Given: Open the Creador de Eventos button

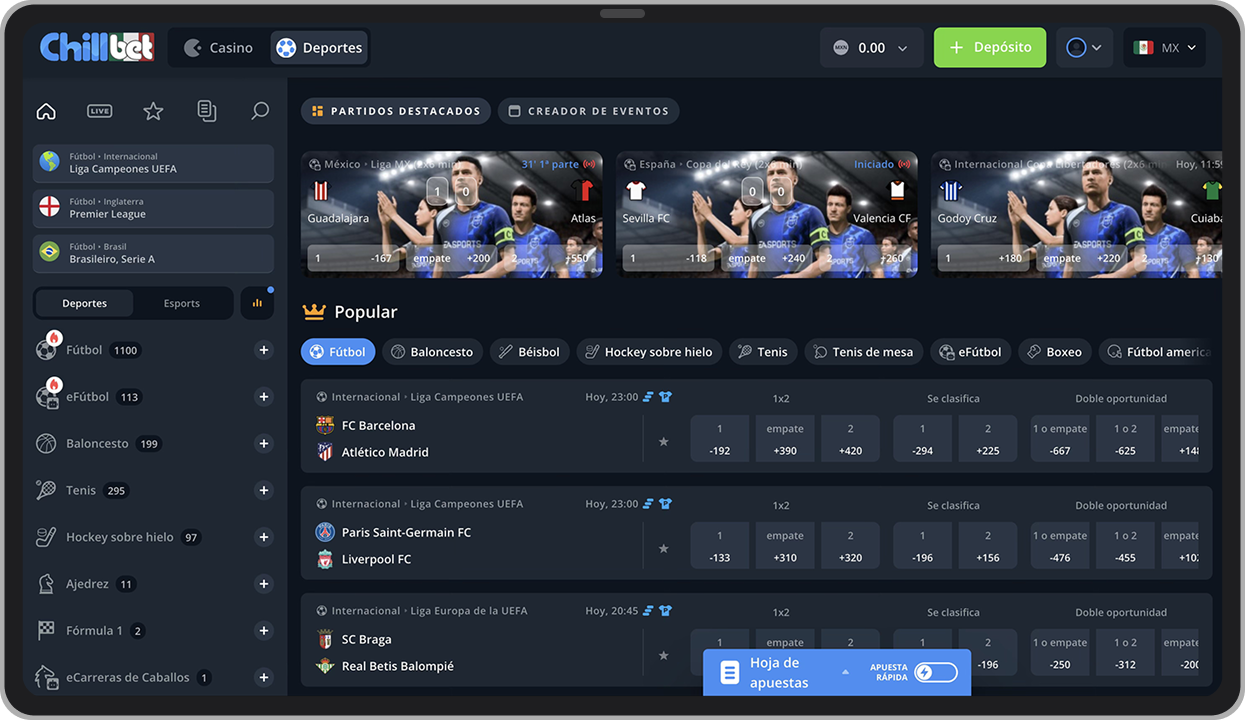Looking at the screenshot, I should point(588,111).
